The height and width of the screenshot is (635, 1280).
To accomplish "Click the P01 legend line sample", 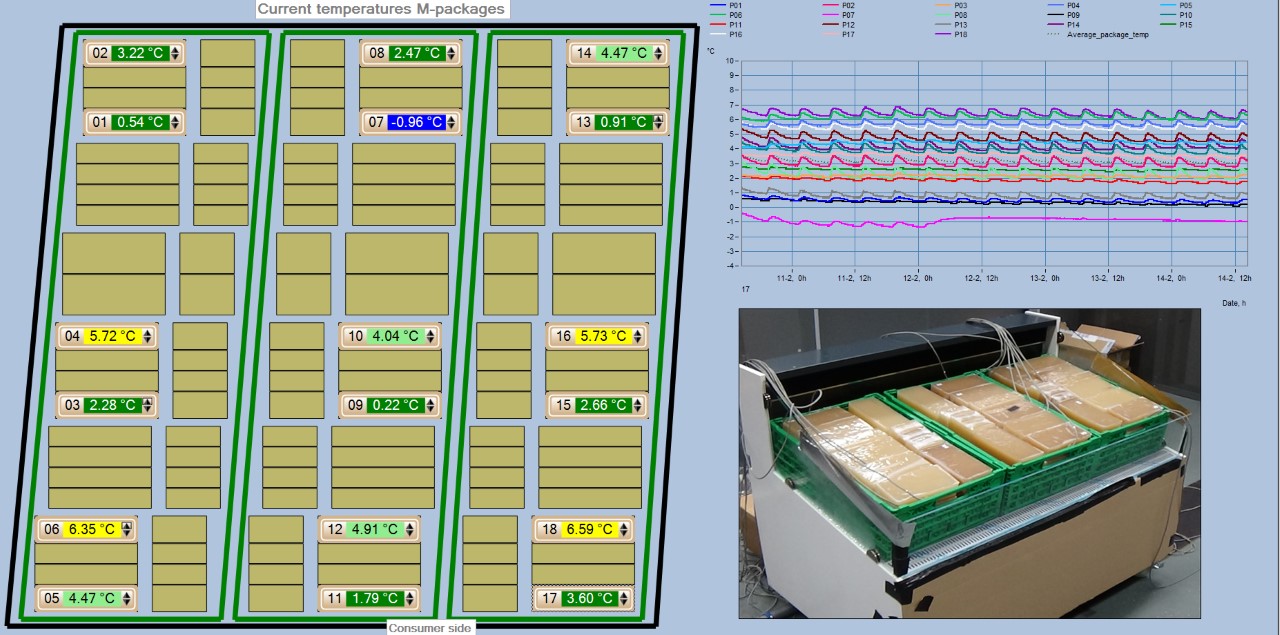I will [717, 5].
